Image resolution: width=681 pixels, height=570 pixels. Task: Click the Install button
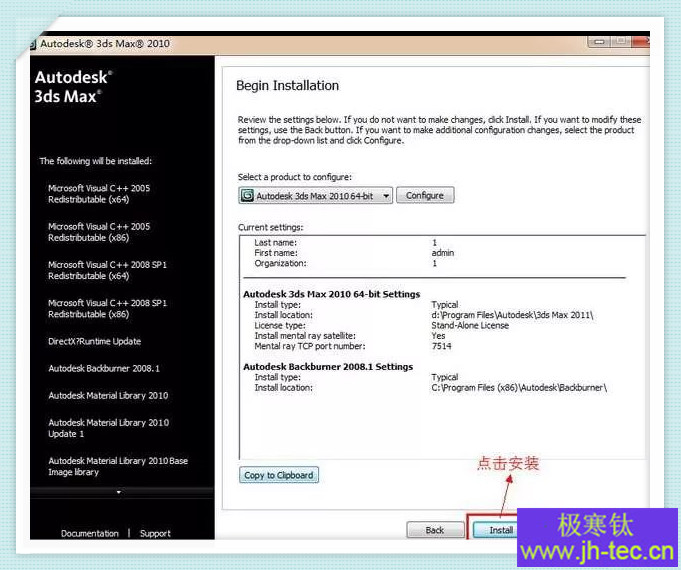496,530
